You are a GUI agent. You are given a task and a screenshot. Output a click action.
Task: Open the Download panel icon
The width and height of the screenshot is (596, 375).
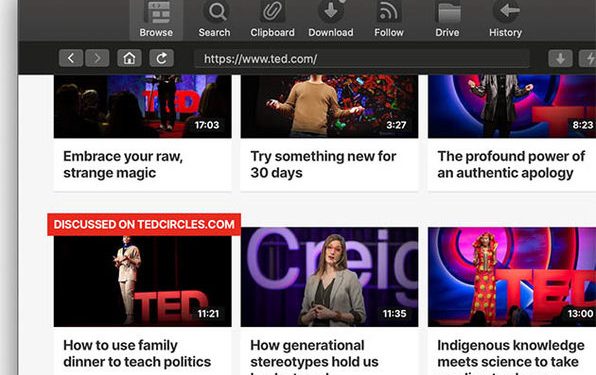[x=331, y=11]
